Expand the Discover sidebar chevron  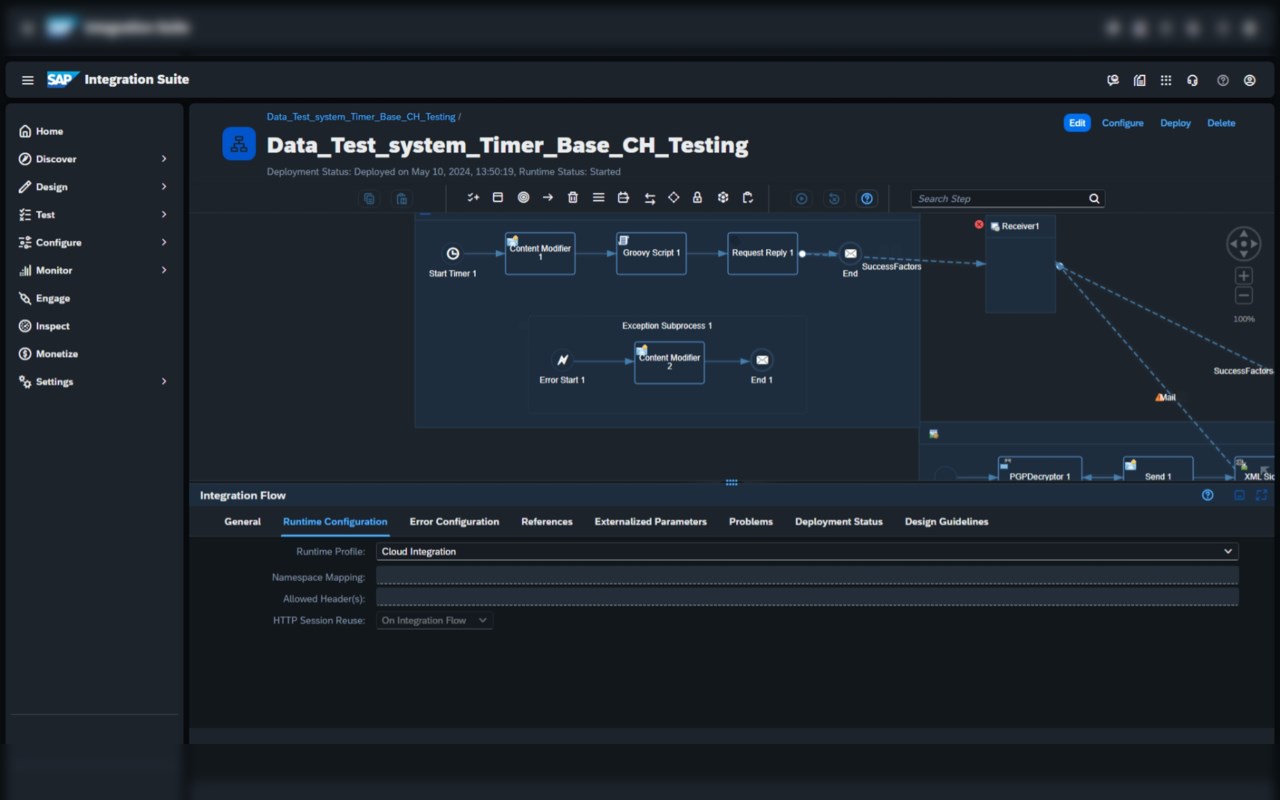pos(164,159)
